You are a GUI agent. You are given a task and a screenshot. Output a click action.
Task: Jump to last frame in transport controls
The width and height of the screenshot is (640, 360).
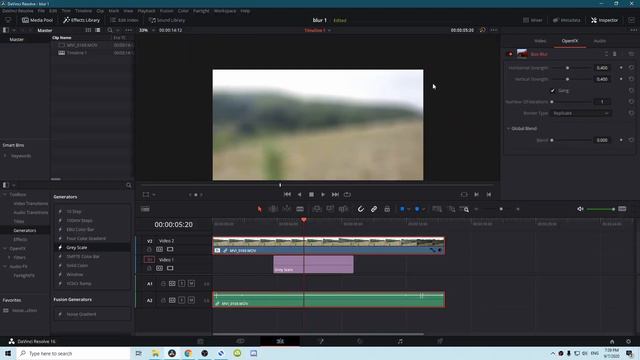click(335, 195)
